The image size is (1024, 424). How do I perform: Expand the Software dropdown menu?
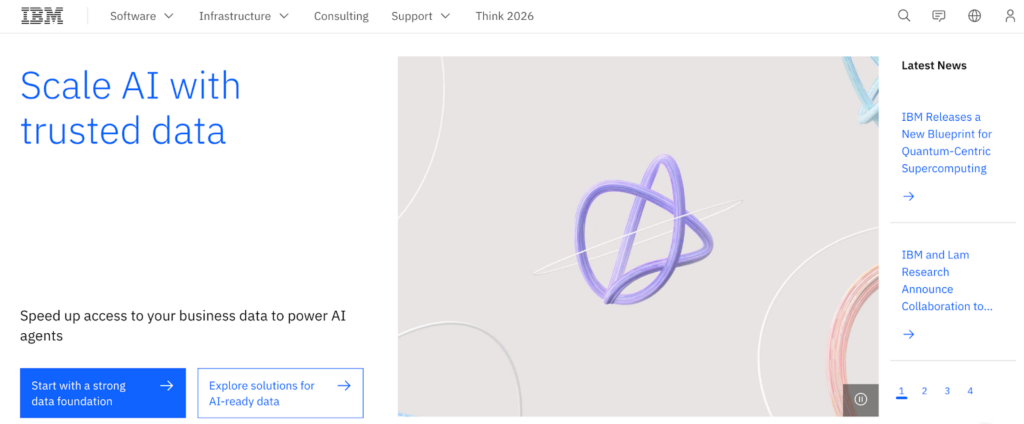coord(142,16)
